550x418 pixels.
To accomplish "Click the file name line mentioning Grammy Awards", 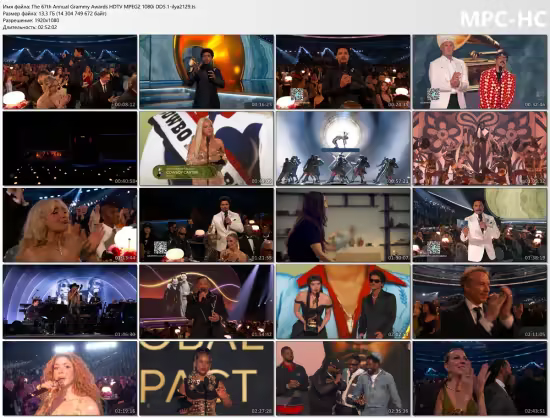I will pyautogui.click(x=99, y=7).
